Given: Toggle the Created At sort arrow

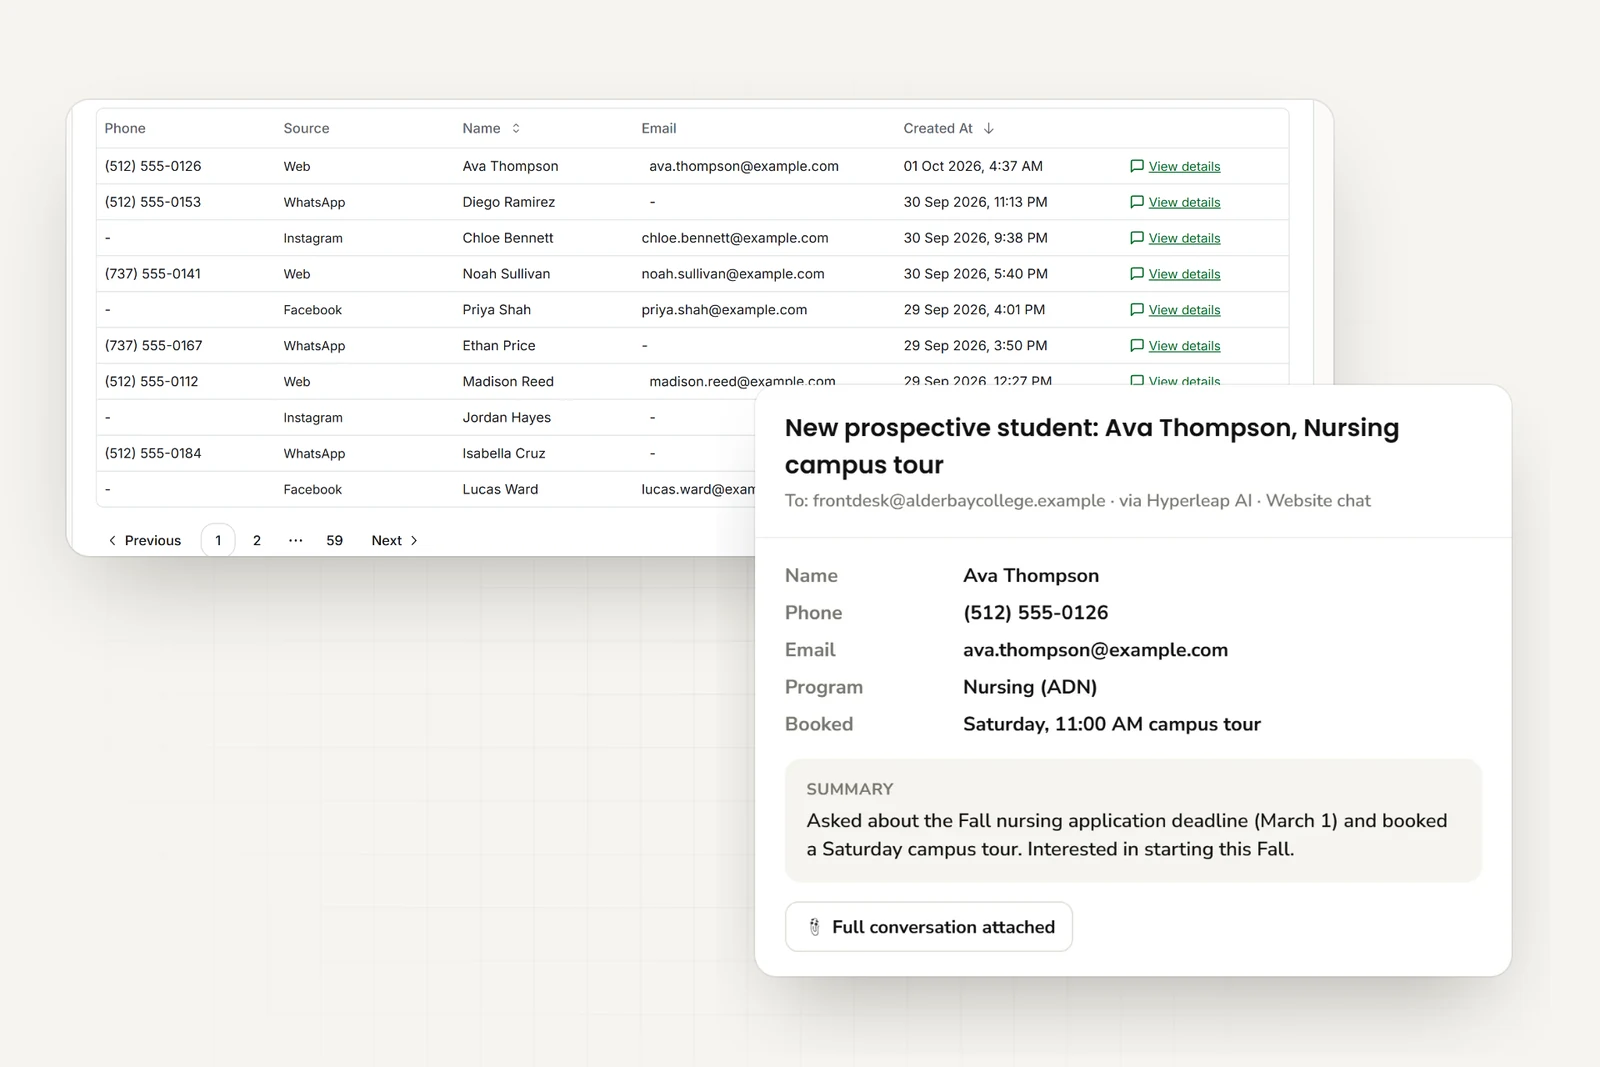Looking at the screenshot, I should click(x=989, y=129).
